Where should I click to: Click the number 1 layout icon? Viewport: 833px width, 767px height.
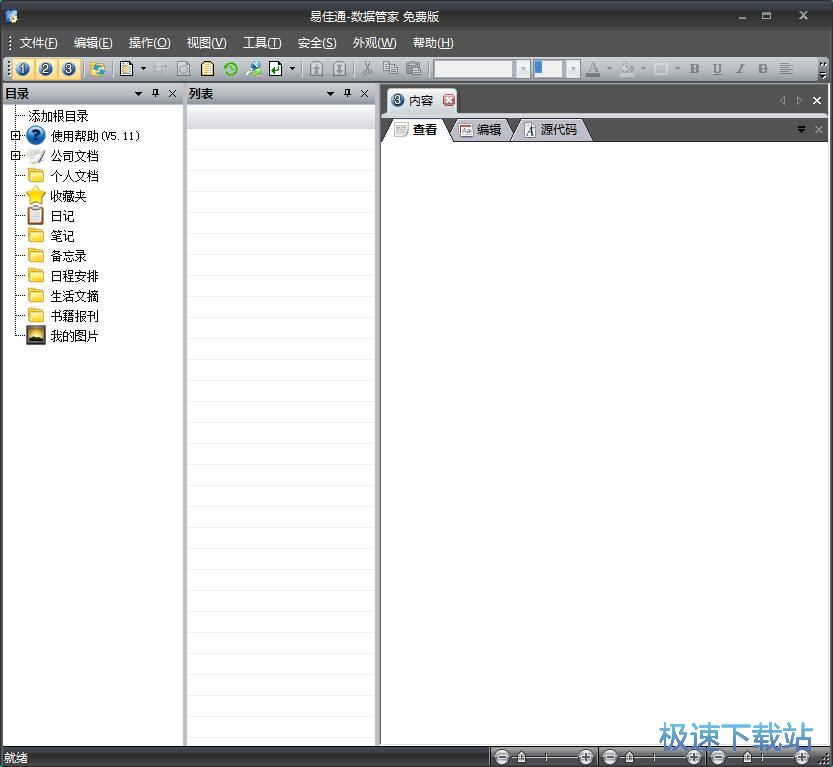click(23, 69)
